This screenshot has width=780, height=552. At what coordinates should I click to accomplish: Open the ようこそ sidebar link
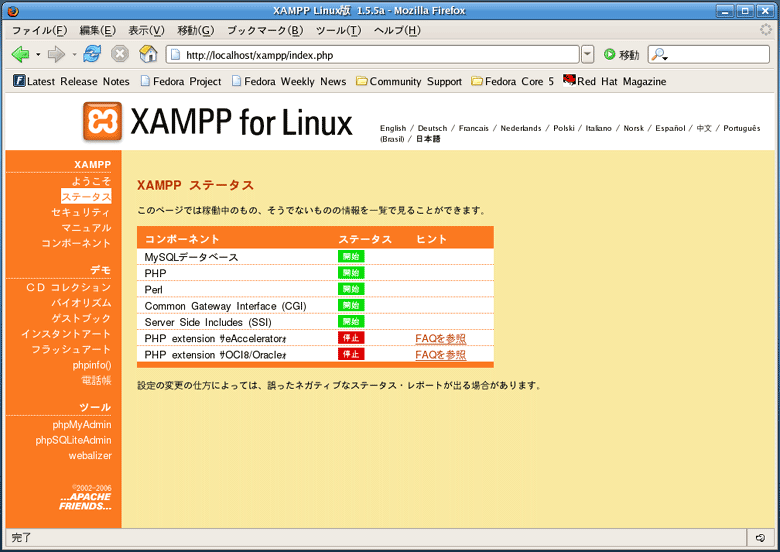(x=92, y=181)
